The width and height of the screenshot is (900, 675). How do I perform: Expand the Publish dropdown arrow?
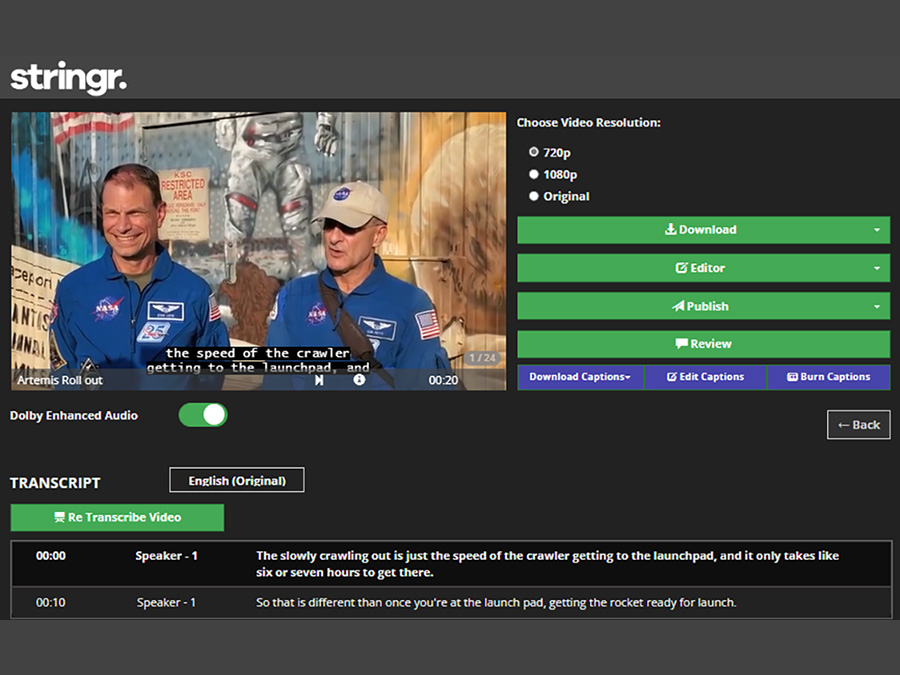pyautogui.click(x=876, y=306)
